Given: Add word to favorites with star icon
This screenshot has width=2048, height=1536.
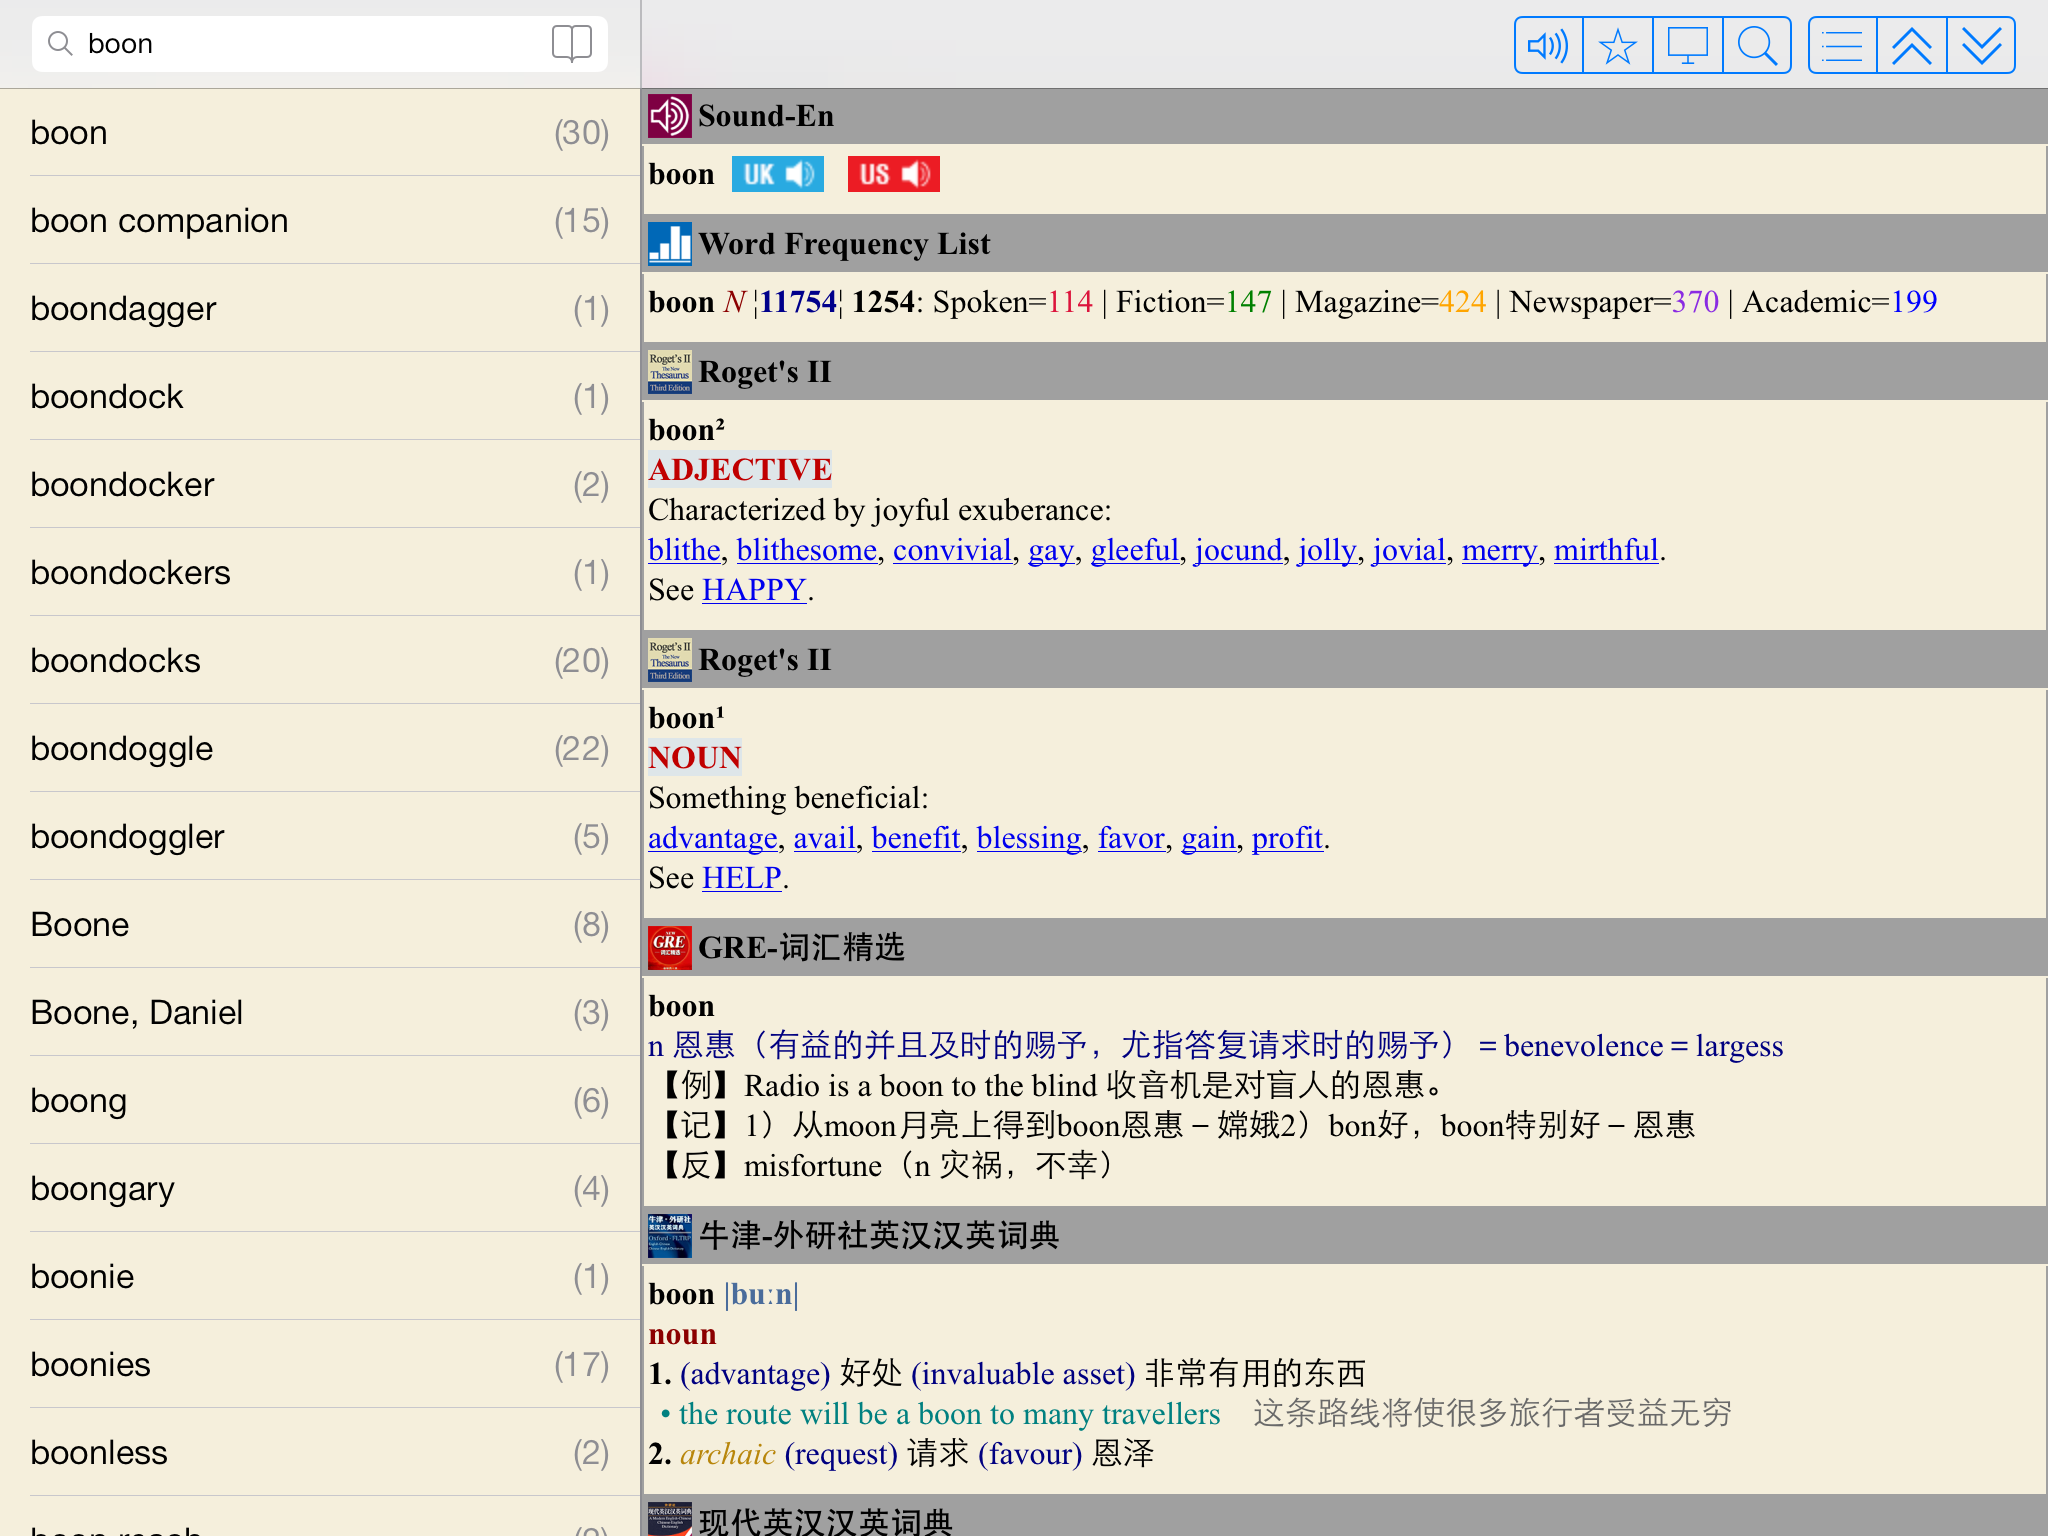Looking at the screenshot, I should [1618, 46].
